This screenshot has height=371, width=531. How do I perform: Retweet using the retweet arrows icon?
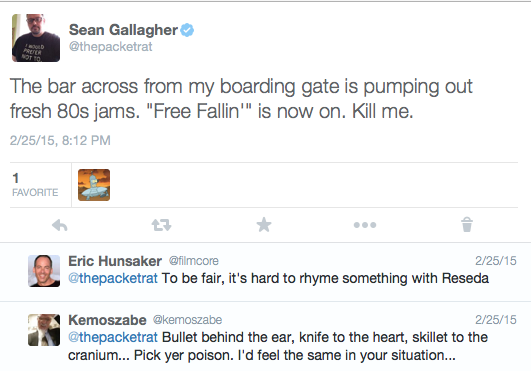[162, 225]
